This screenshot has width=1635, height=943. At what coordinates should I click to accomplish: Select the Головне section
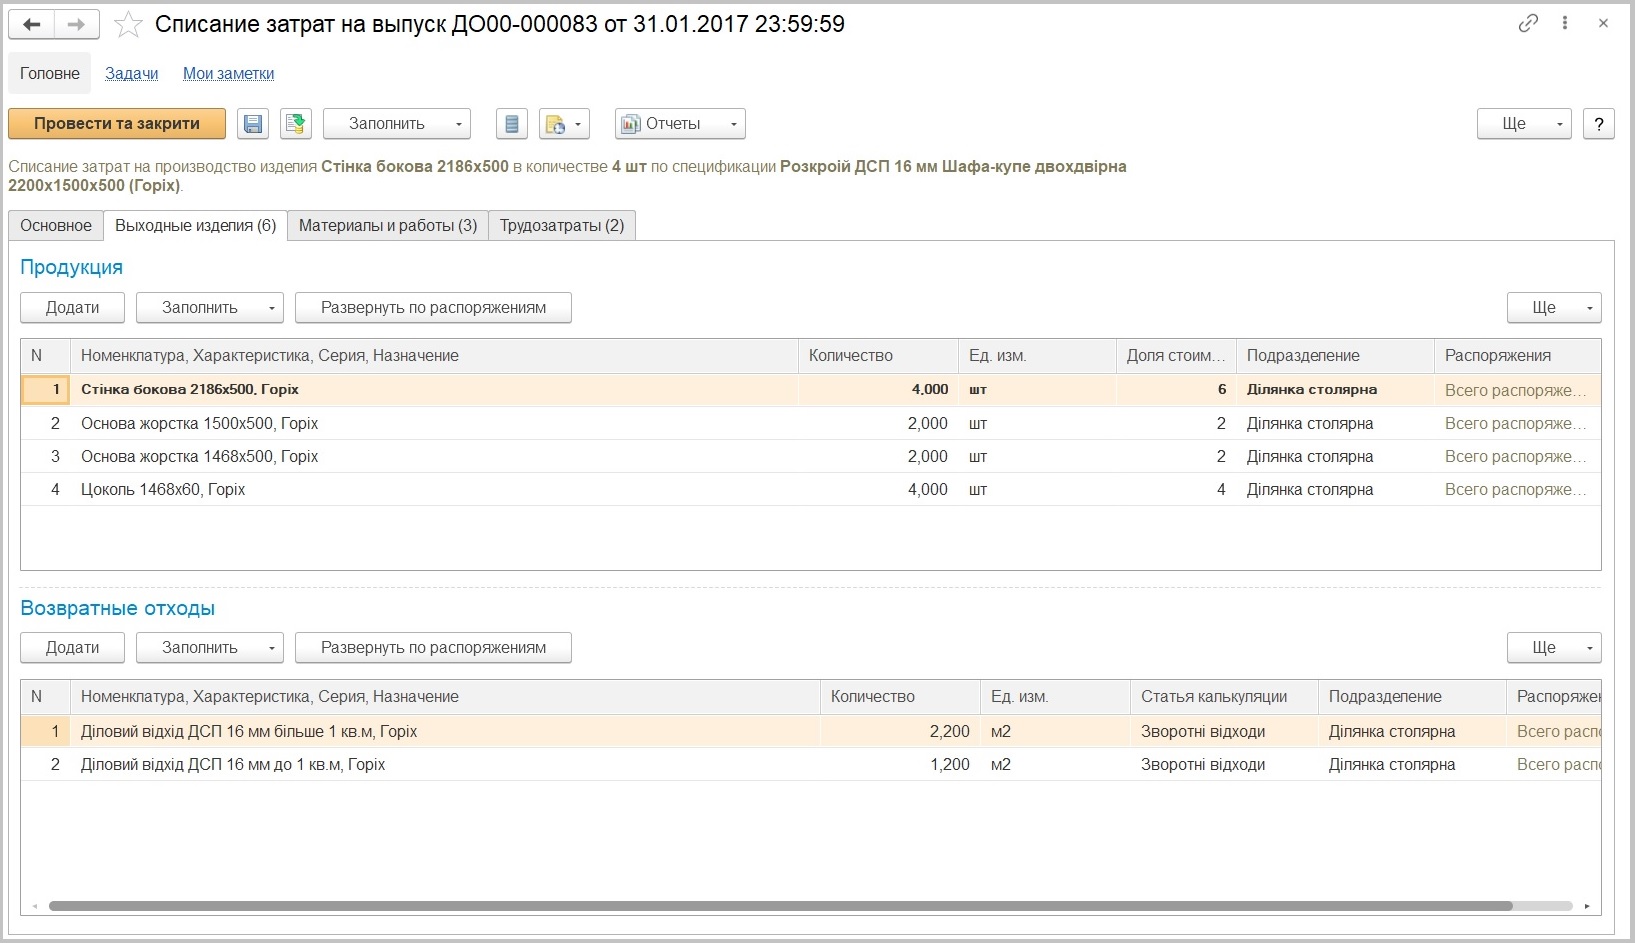[x=50, y=73]
